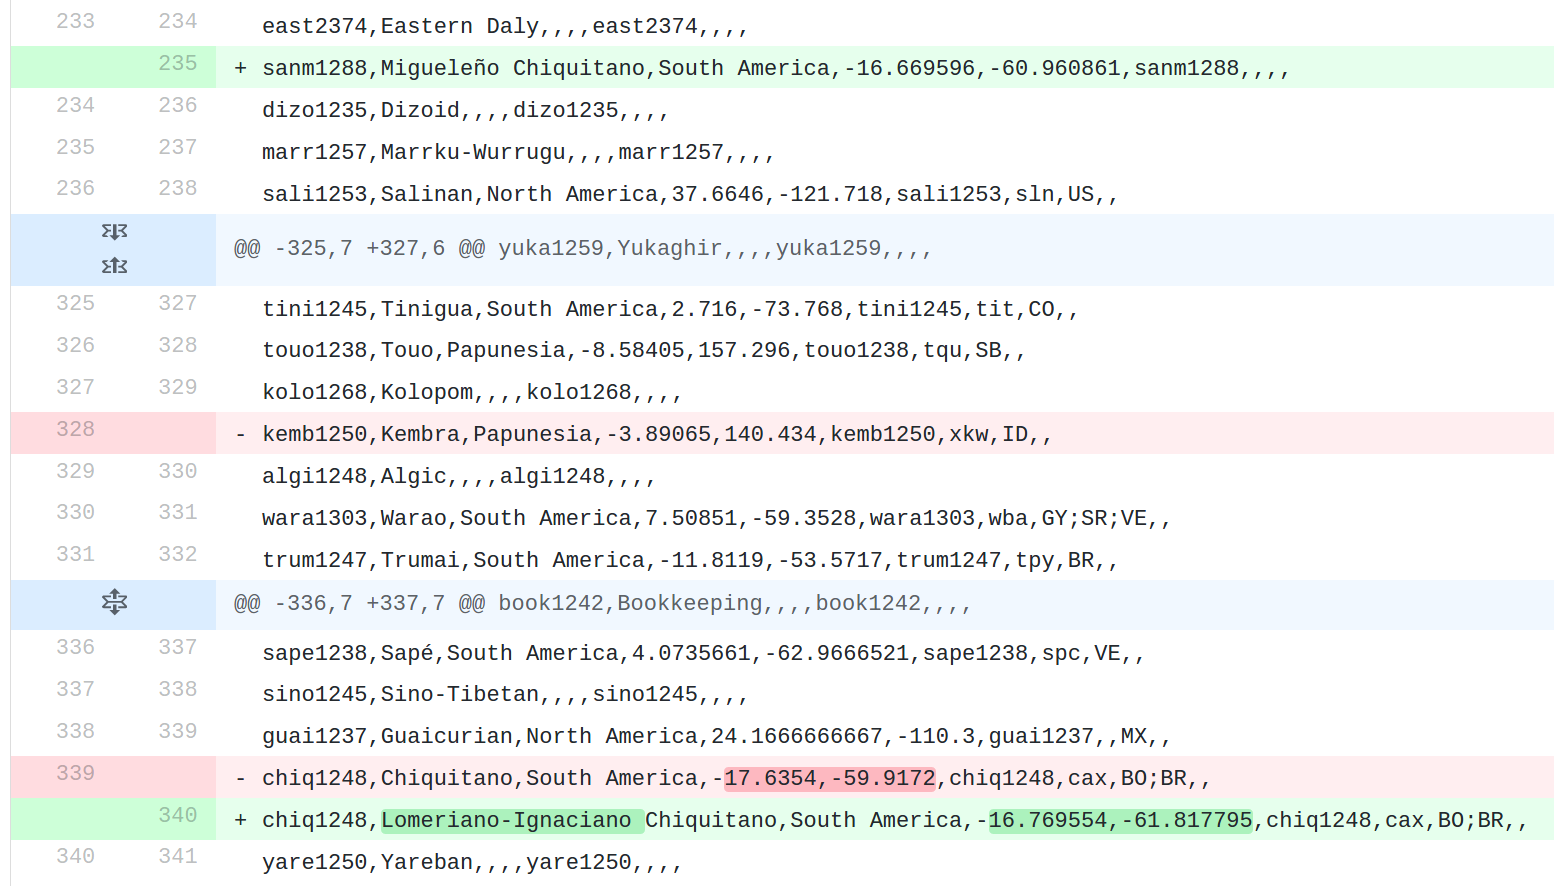Click the trum1247 Trumai line
Viewport: 1554px width, 886px height.
(690, 560)
